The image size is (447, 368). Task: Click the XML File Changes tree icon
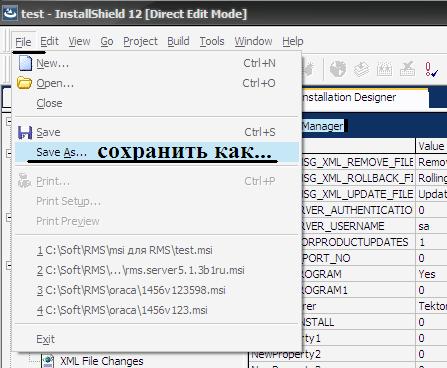[48, 361]
